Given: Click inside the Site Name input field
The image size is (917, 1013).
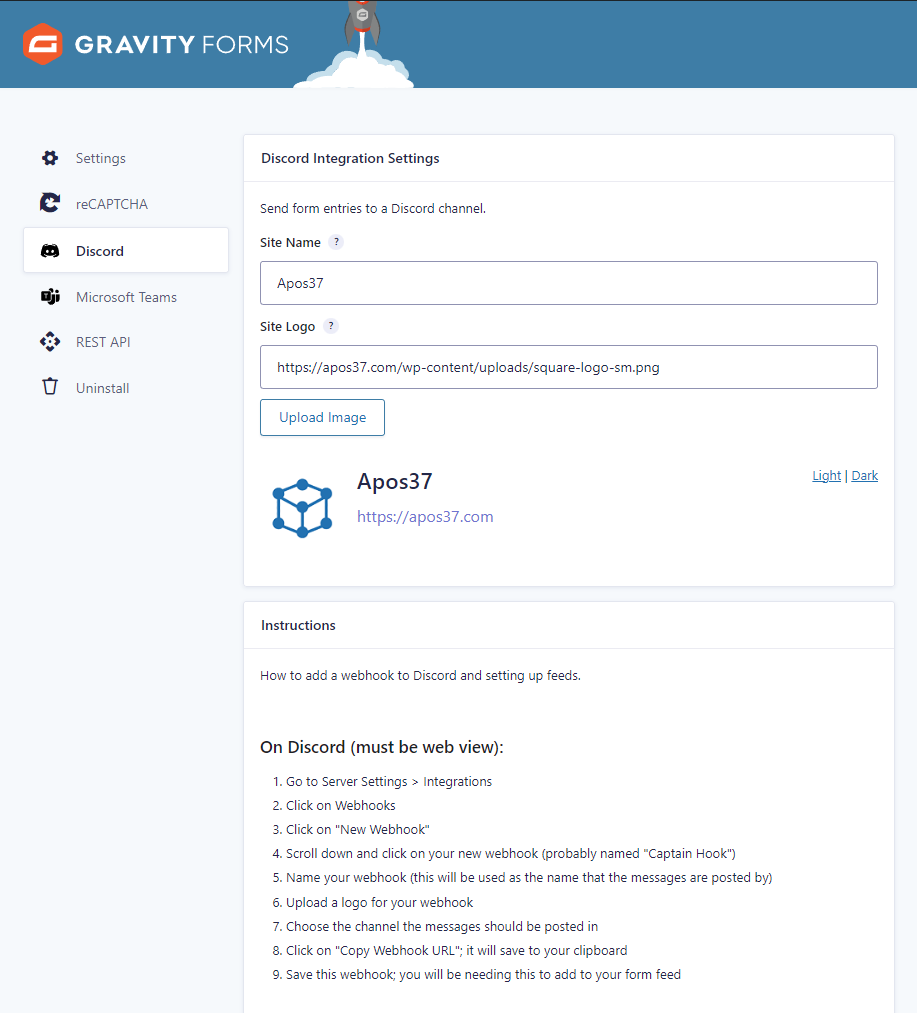Looking at the screenshot, I should (568, 283).
